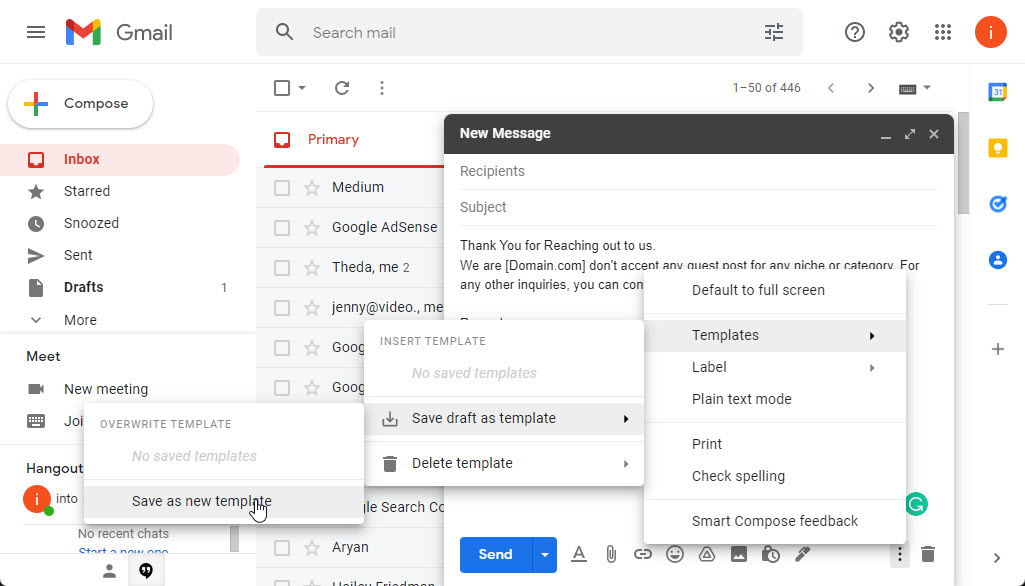The width and height of the screenshot is (1025, 586).
Task: Open Support help icon
Action: (855, 32)
